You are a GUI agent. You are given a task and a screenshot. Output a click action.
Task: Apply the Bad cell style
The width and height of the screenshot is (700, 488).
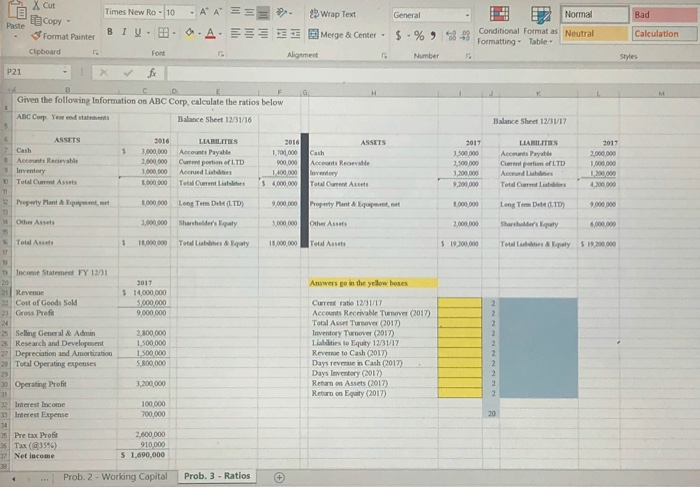point(664,15)
